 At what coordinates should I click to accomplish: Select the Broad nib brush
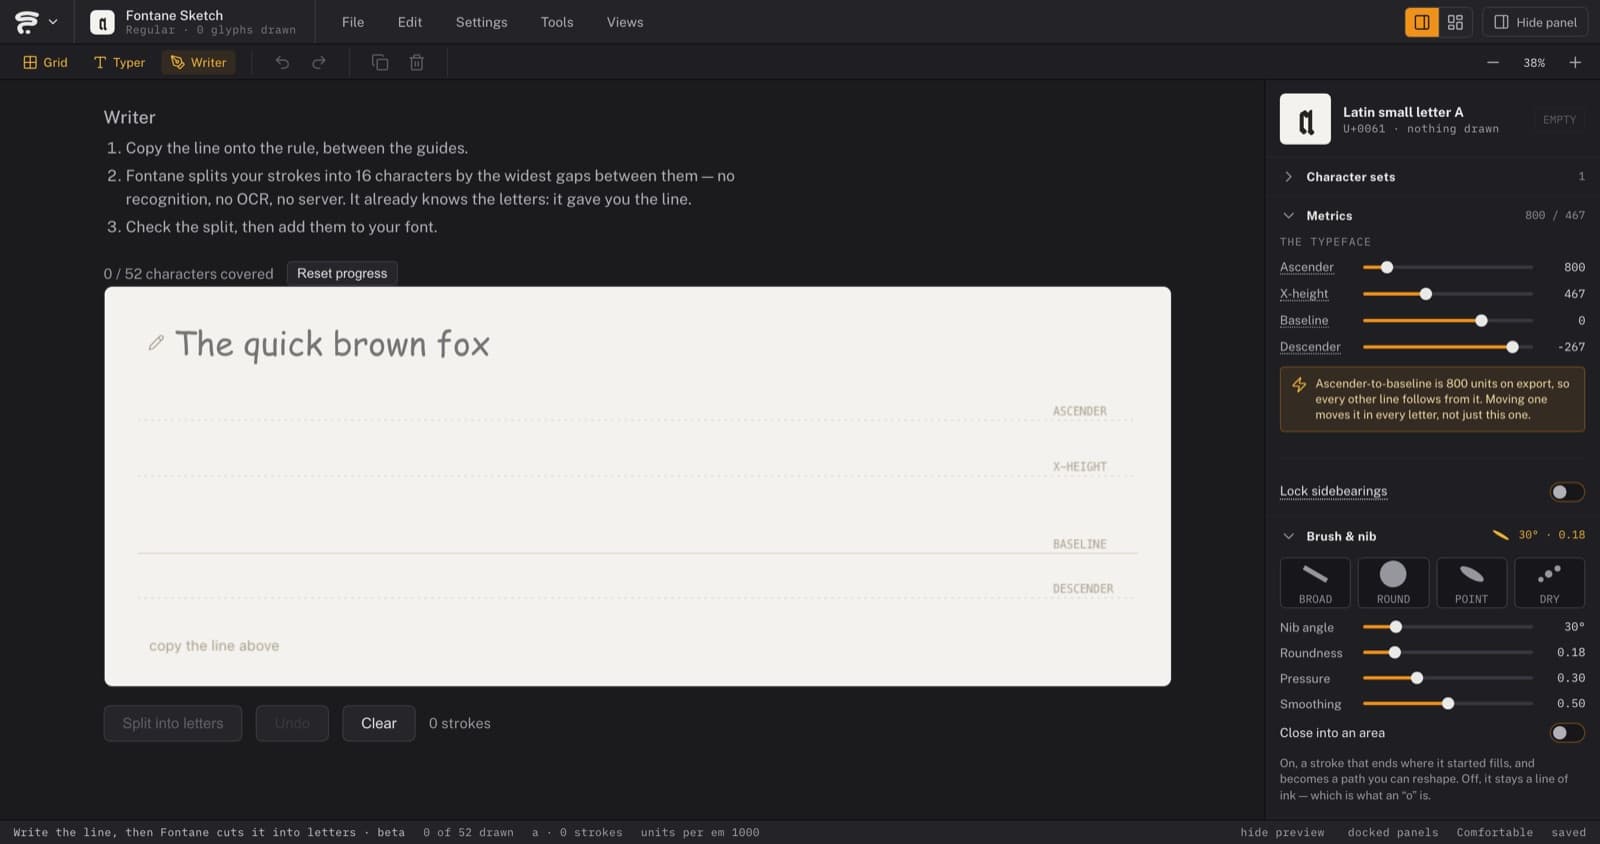click(x=1315, y=582)
